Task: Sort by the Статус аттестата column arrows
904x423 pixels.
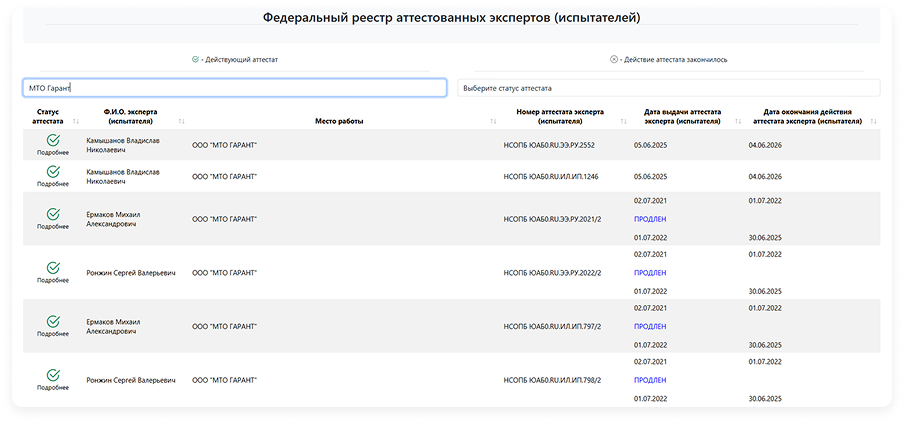Action: pyautogui.click(x=76, y=122)
